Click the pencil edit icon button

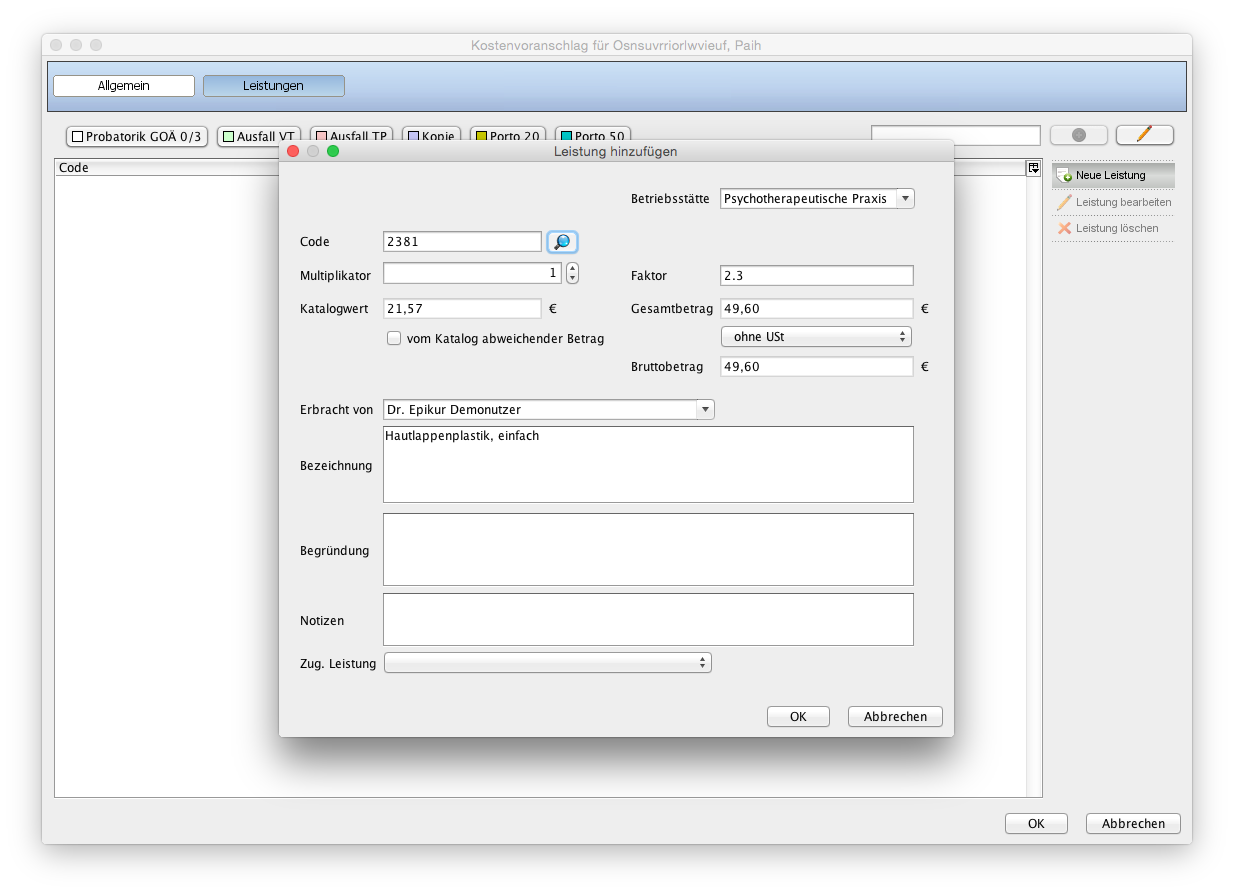tap(1144, 135)
